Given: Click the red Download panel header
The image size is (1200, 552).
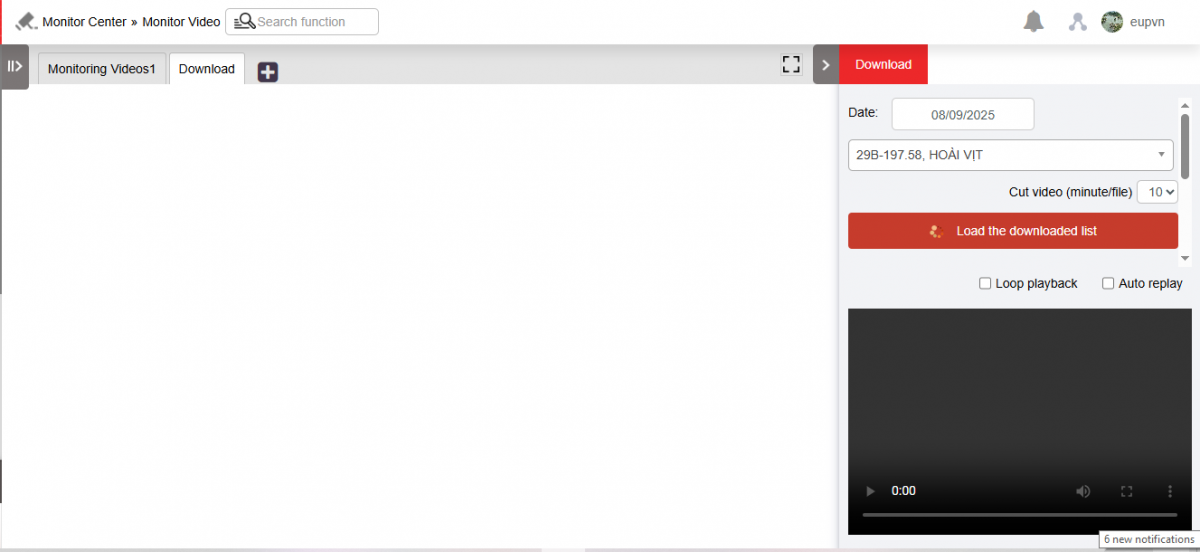Looking at the screenshot, I should click(x=884, y=64).
